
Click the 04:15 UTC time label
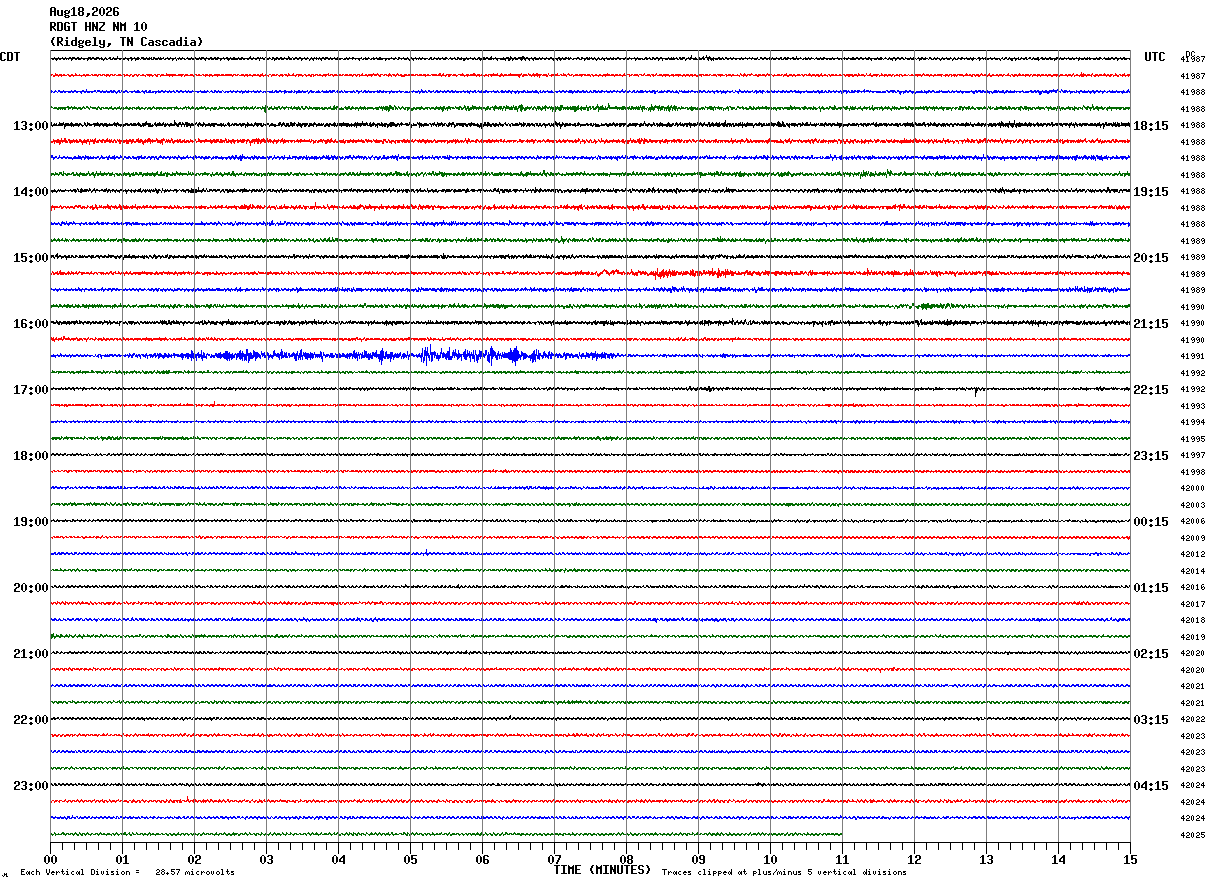(x=1151, y=786)
